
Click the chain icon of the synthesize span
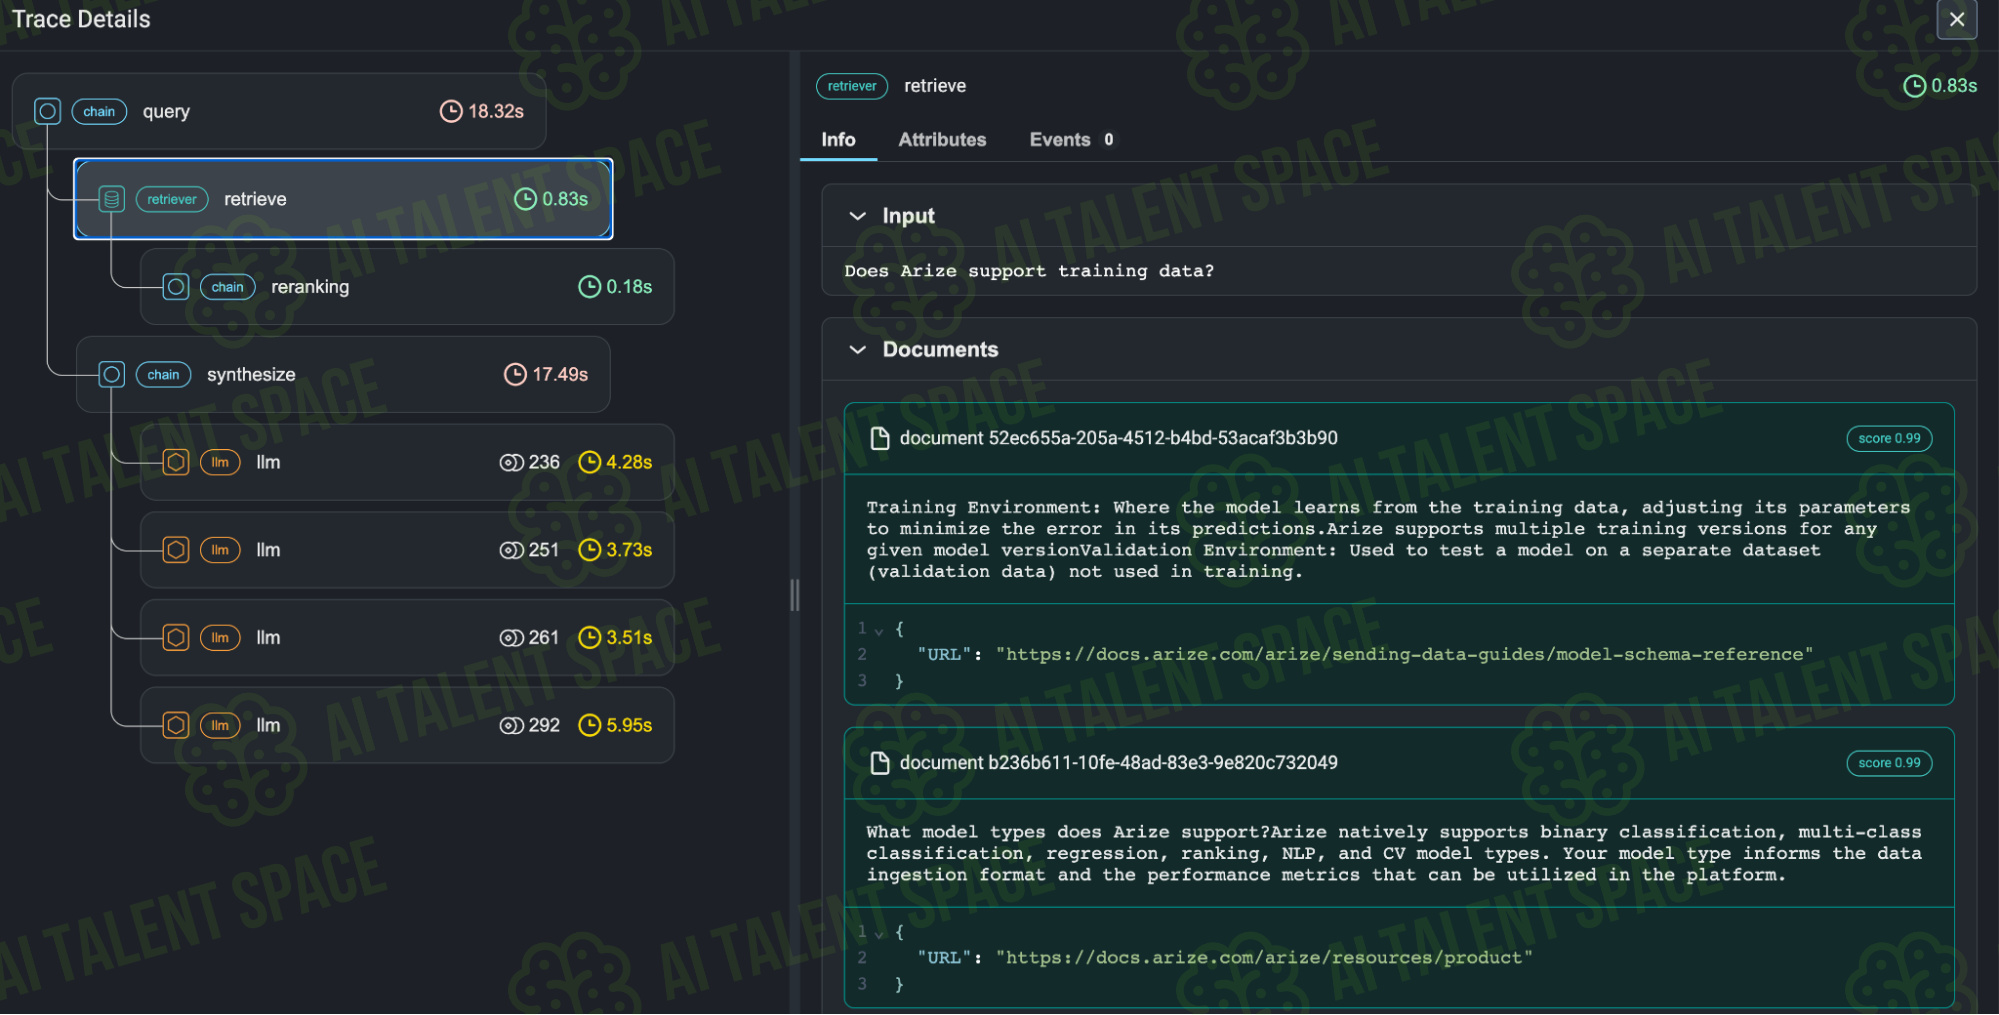click(x=112, y=375)
